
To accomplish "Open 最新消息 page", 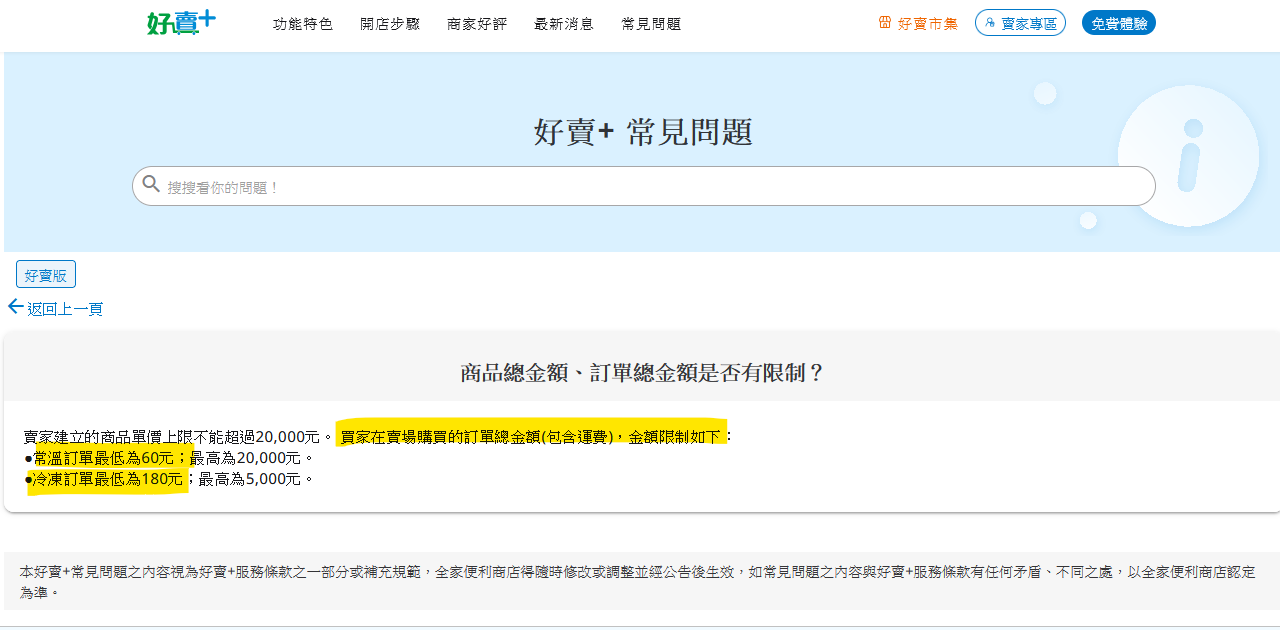I will pyautogui.click(x=564, y=24).
